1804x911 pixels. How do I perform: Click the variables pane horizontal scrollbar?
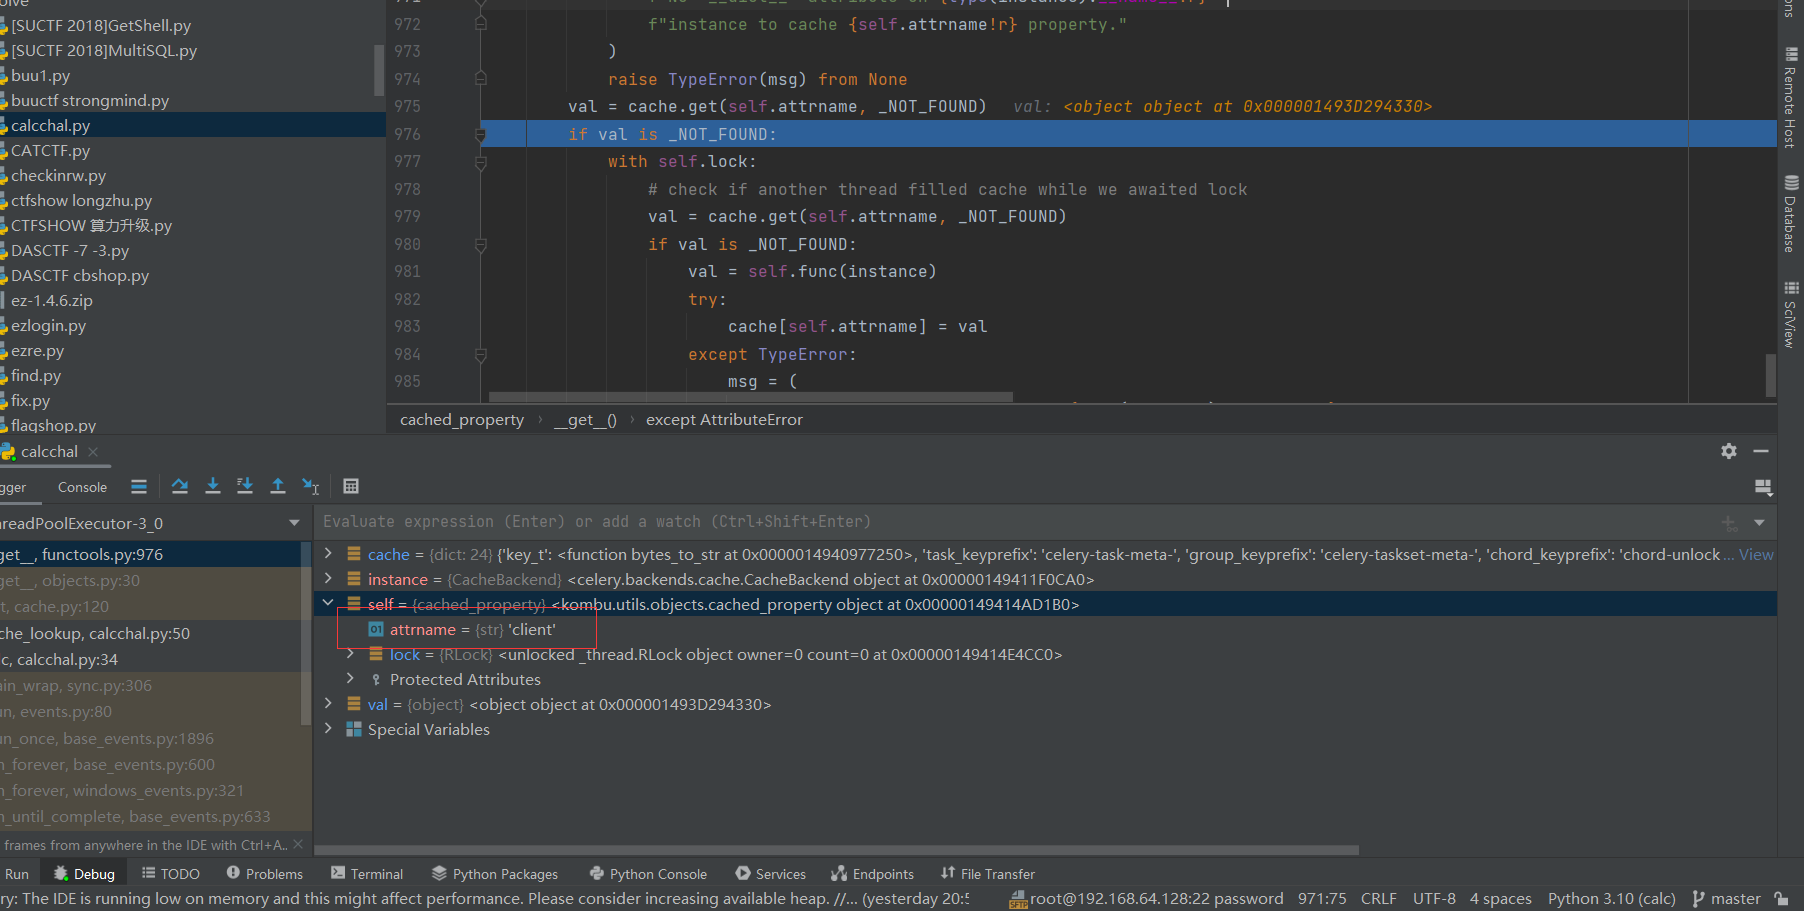836,850
